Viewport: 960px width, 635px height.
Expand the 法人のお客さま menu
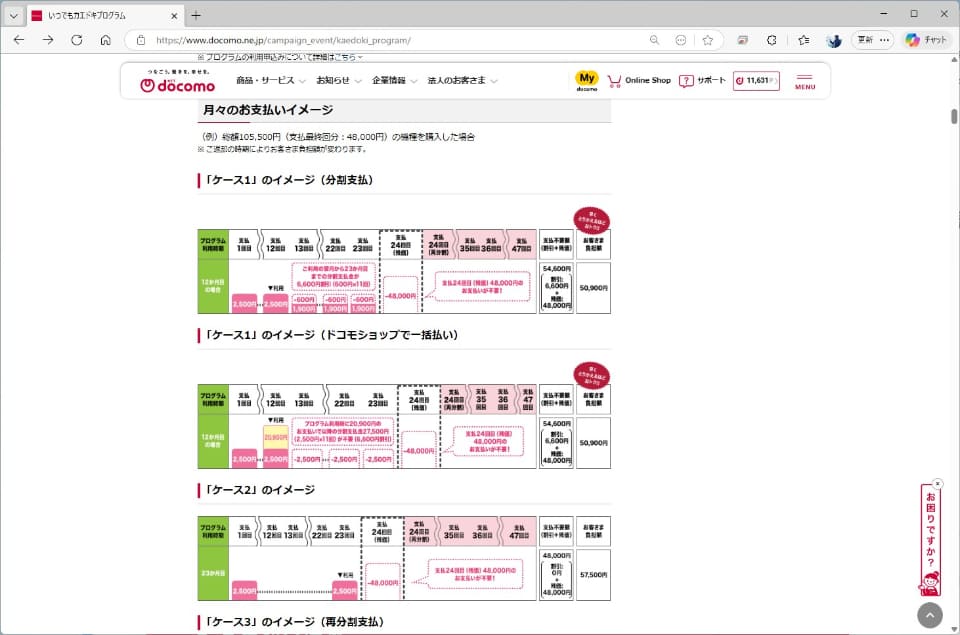point(462,80)
